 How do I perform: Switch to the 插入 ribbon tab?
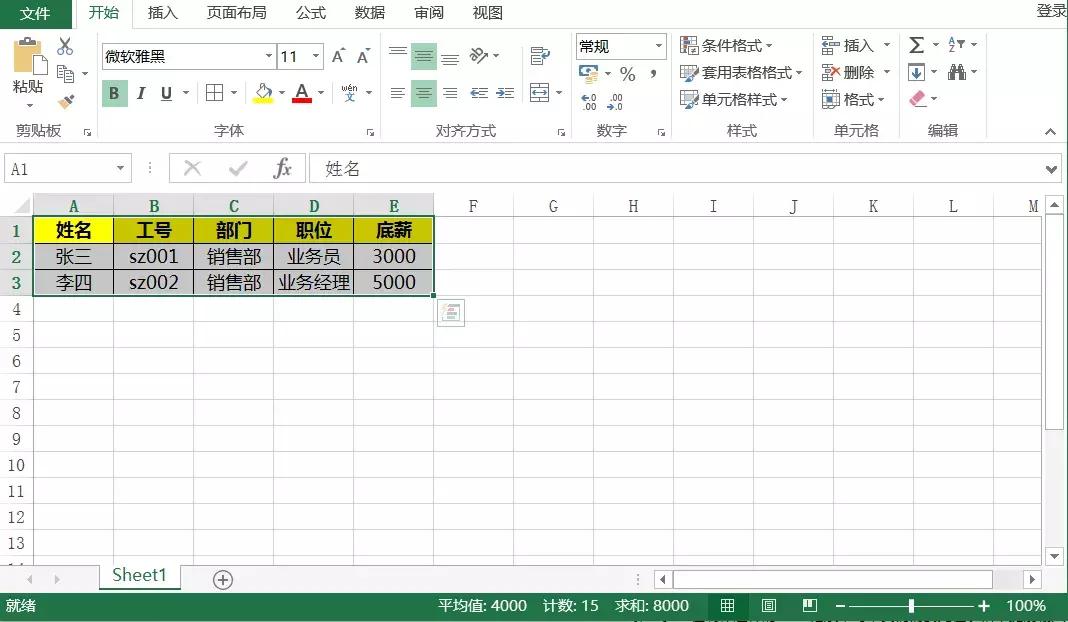[x=163, y=13]
